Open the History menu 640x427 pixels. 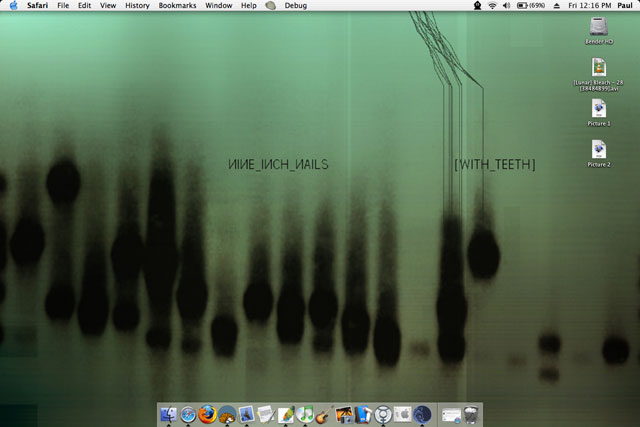click(x=136, y=6)
